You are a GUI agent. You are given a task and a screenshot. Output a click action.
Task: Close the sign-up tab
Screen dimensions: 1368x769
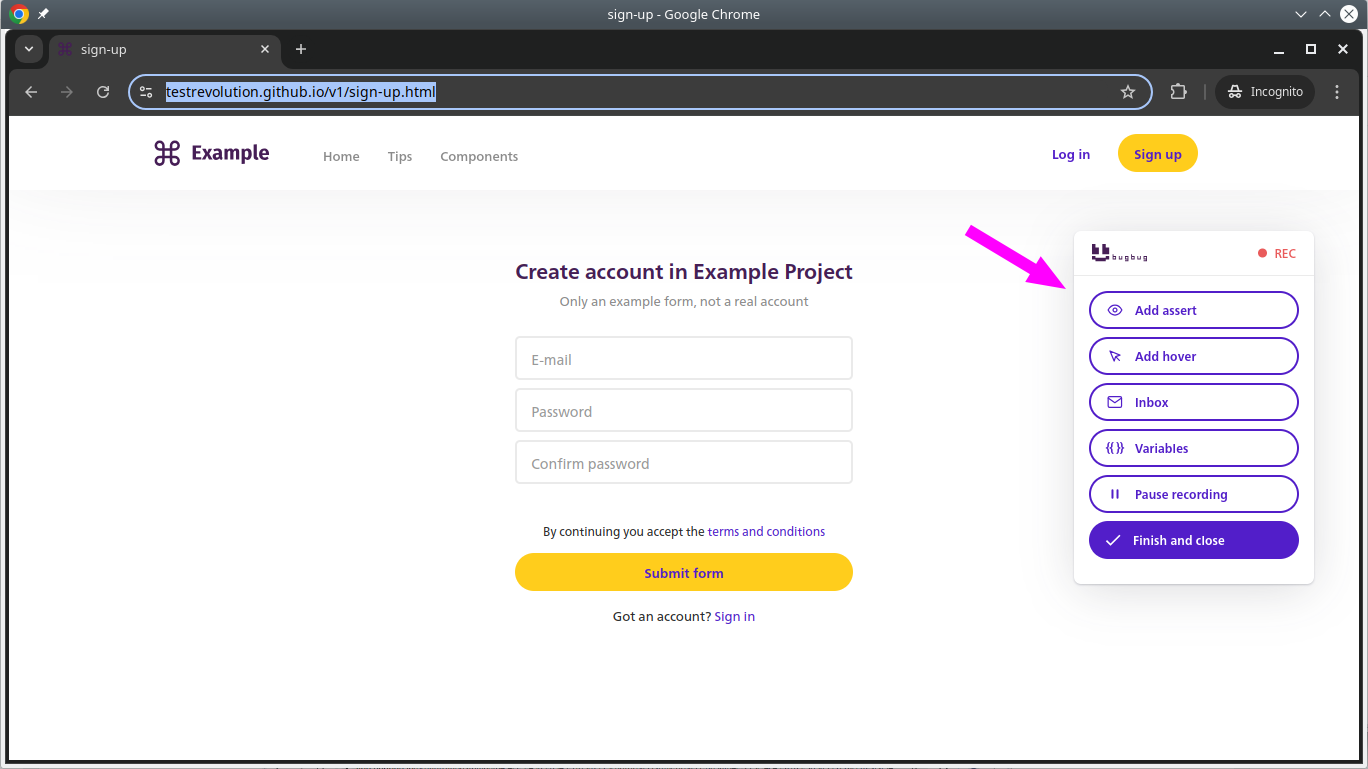coord(265,49)
